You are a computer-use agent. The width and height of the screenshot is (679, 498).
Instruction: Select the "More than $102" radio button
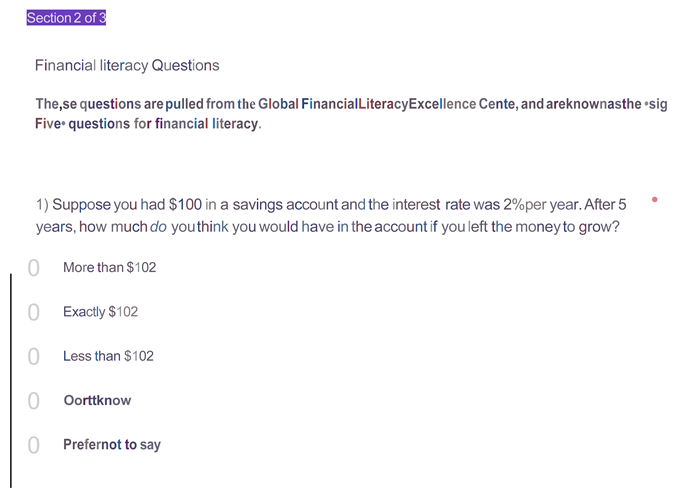coord(34,268)
